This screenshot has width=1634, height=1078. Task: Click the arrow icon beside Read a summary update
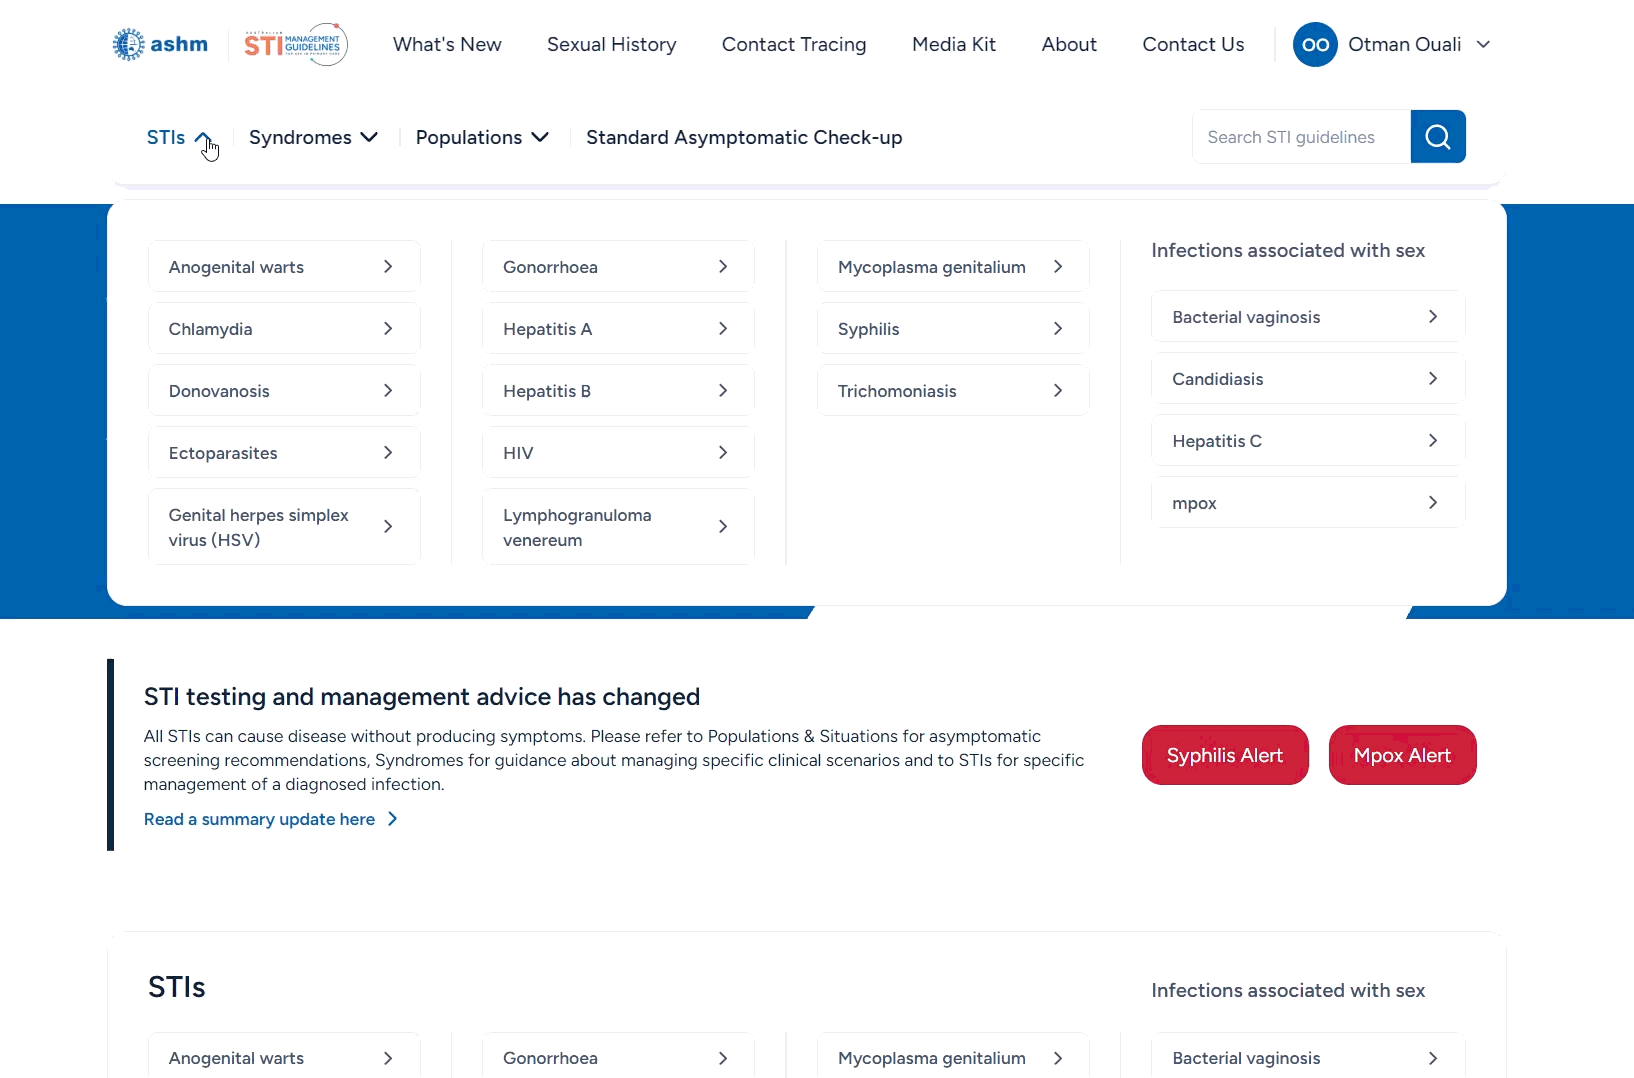click(392, 819)
